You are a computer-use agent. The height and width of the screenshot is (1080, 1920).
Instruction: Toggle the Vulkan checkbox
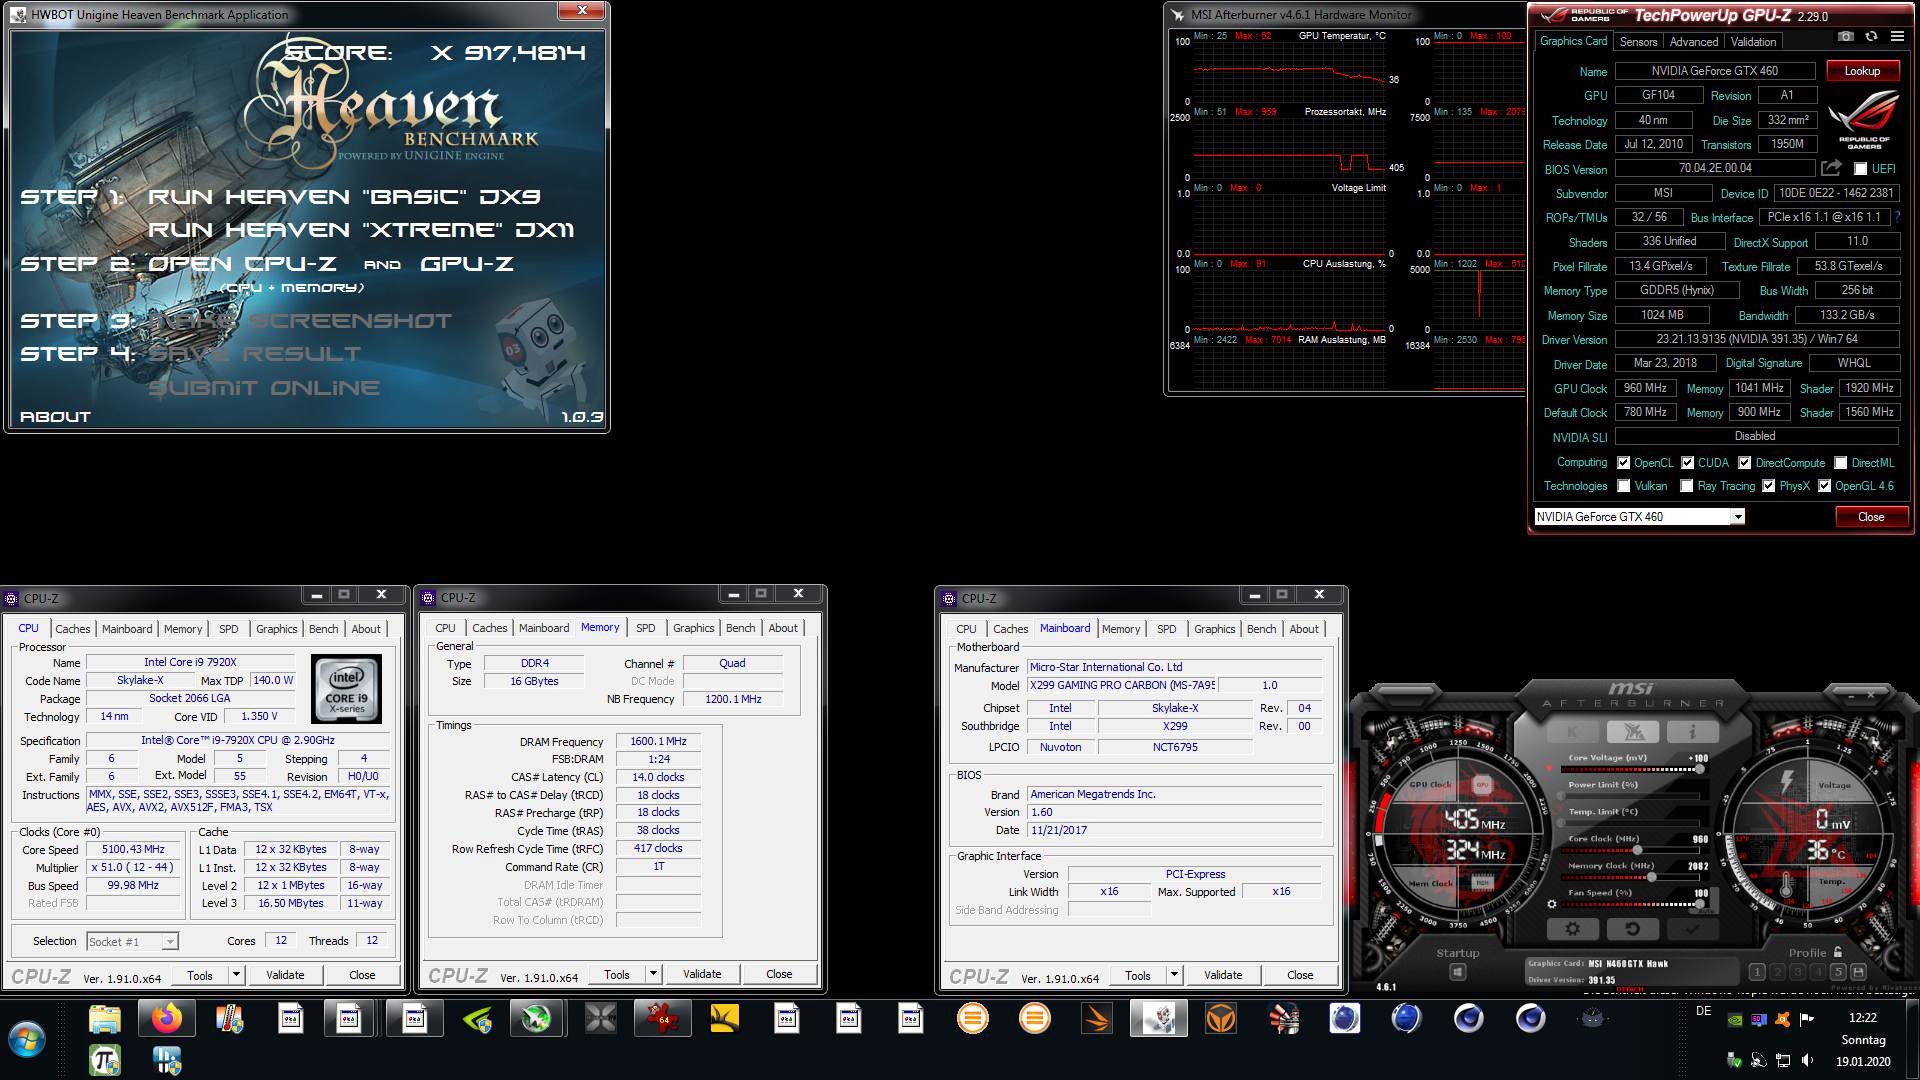[x=1624, y=486]
